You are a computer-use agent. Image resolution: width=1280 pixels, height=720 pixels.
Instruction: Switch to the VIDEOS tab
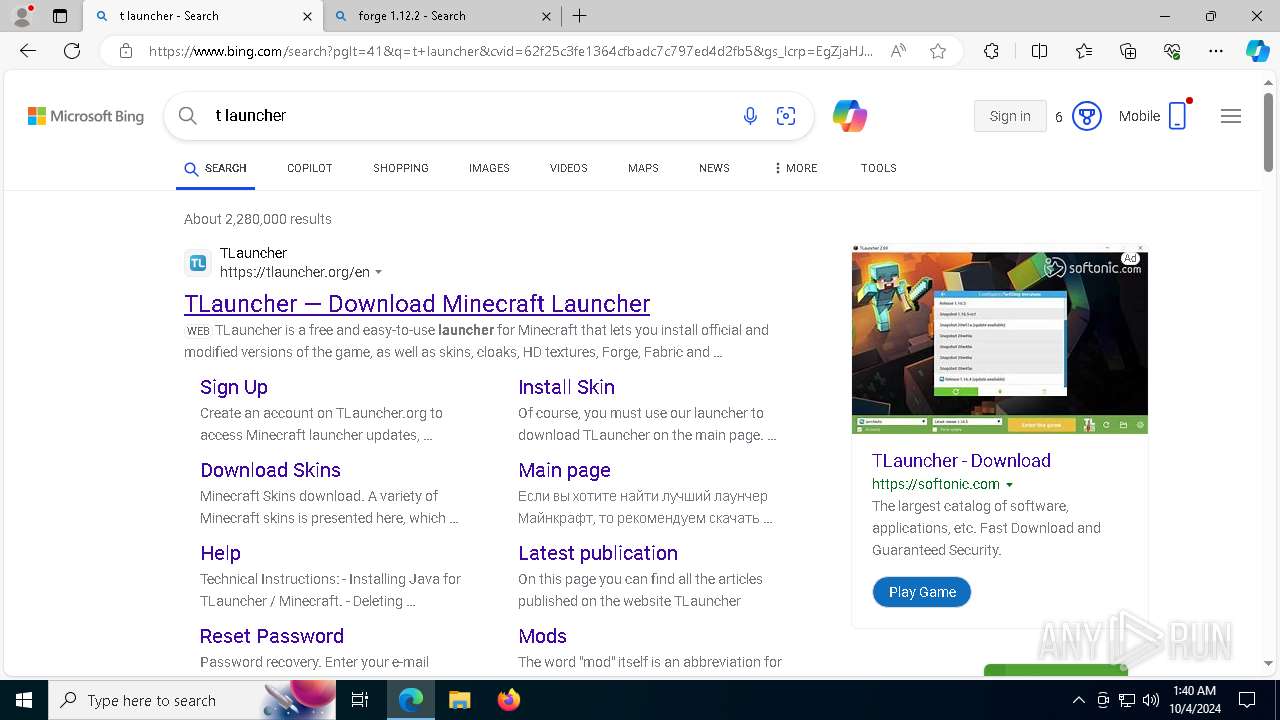click(569, 168)
